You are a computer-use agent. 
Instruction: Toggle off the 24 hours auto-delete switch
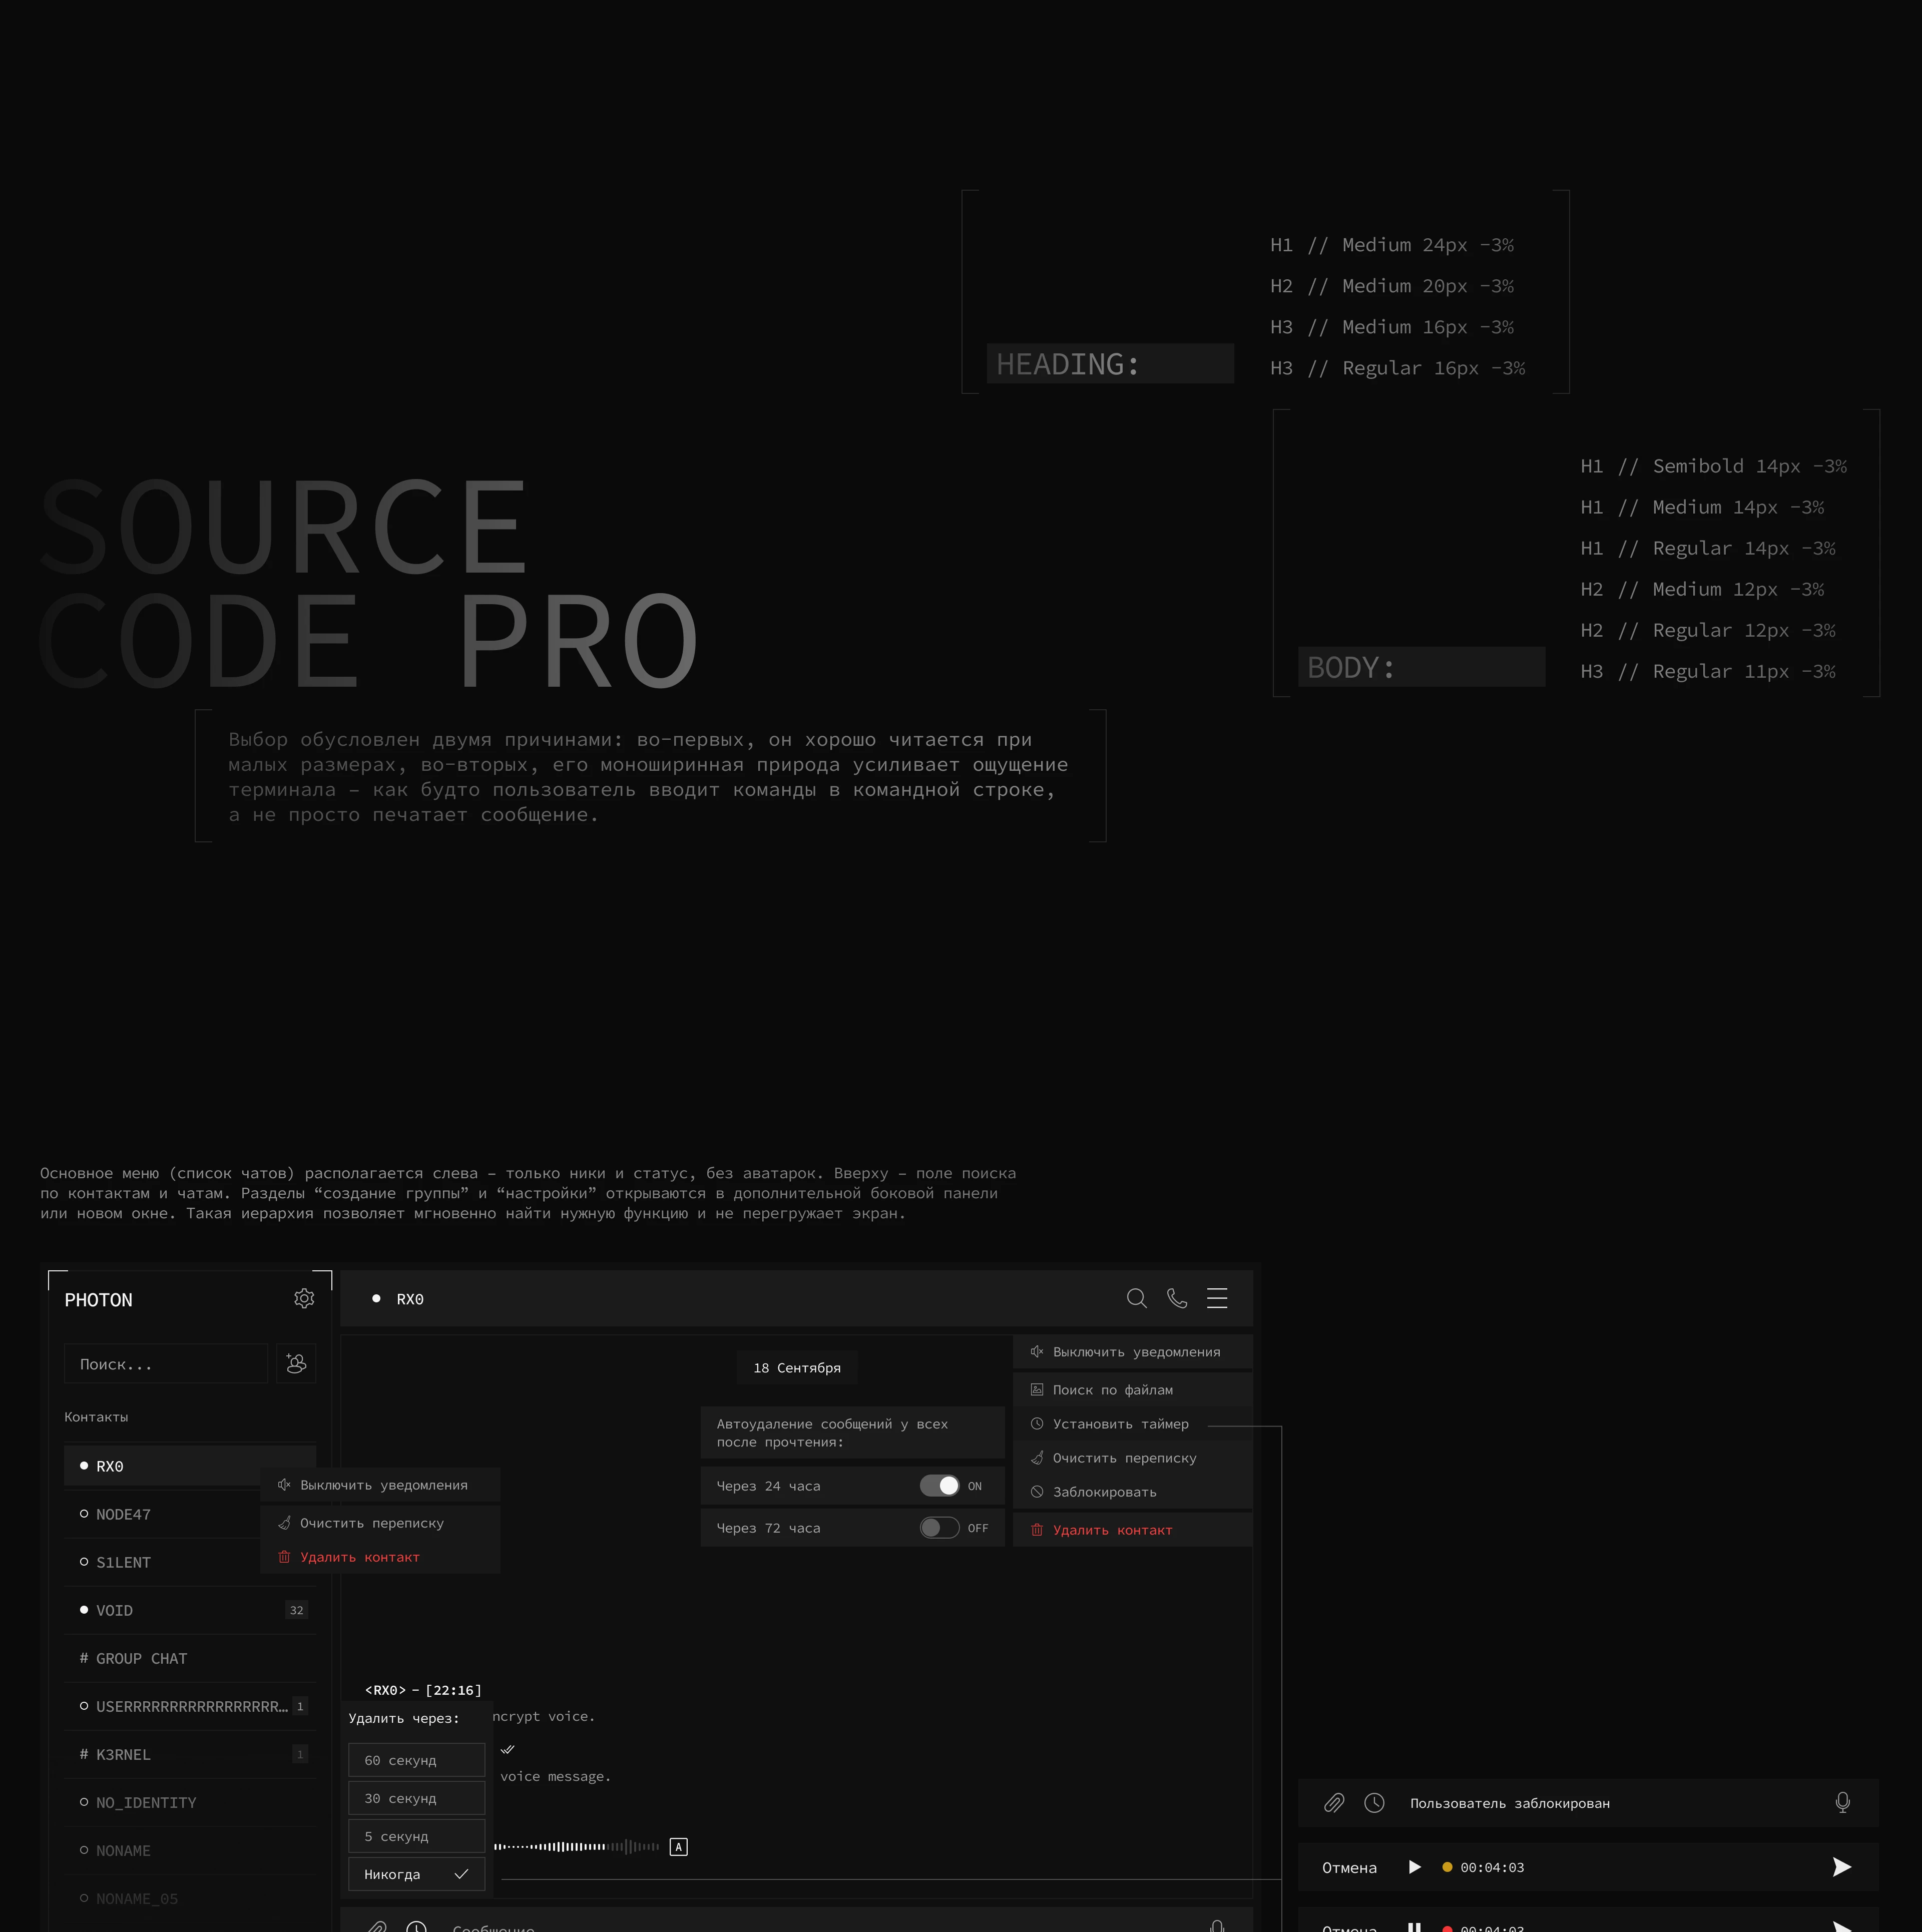939,1485
